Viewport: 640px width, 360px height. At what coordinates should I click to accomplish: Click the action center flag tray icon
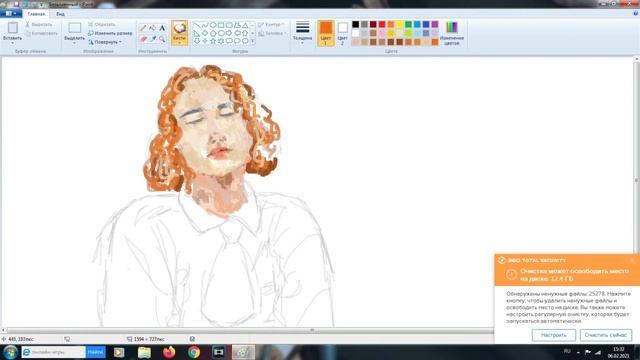pos(588,352)
